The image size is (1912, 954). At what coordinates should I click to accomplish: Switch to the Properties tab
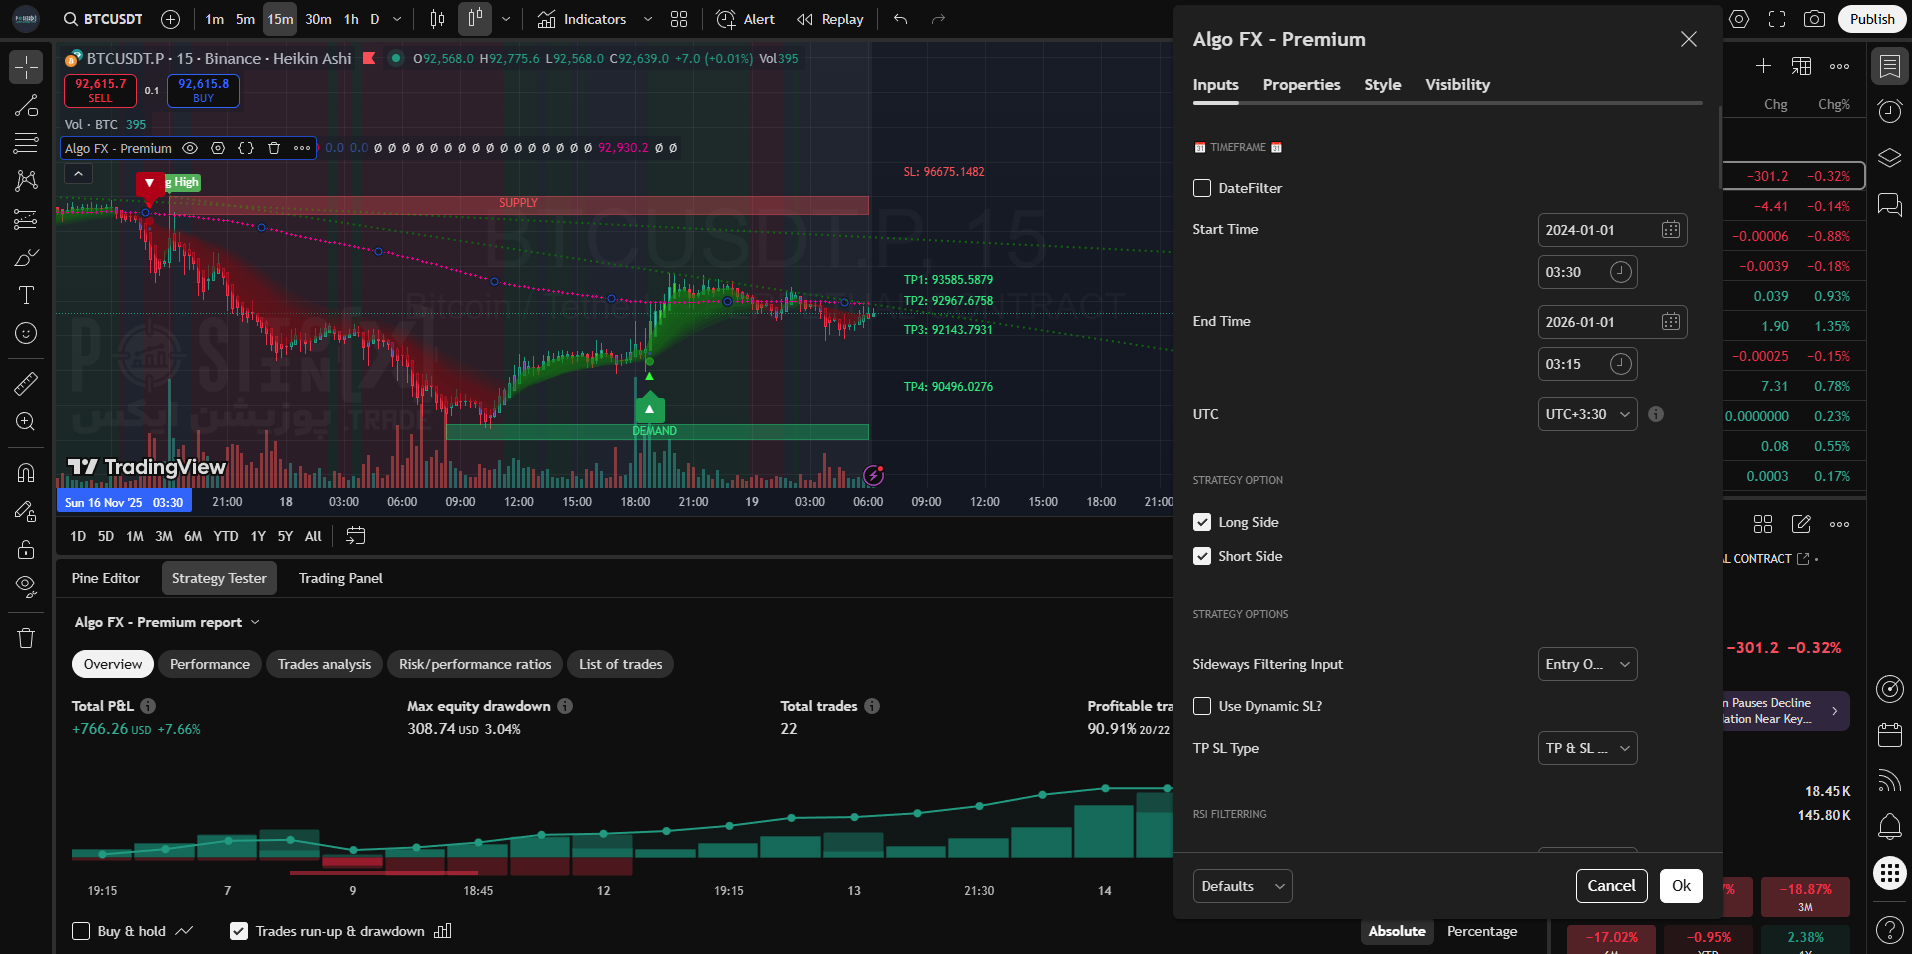coord(1301,85)
